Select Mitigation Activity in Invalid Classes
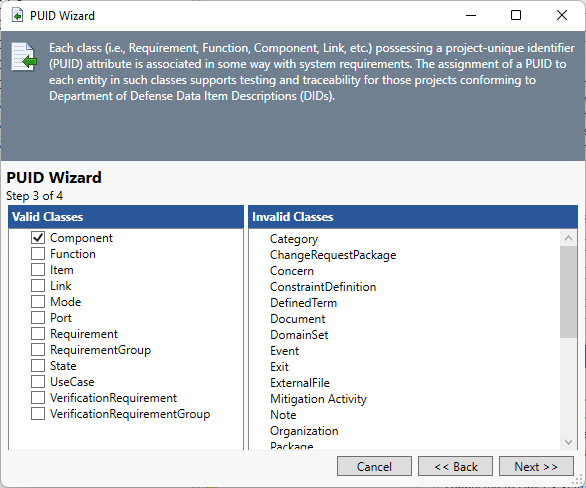This screenshot has height=488, width=586. (x=318, y=399)
